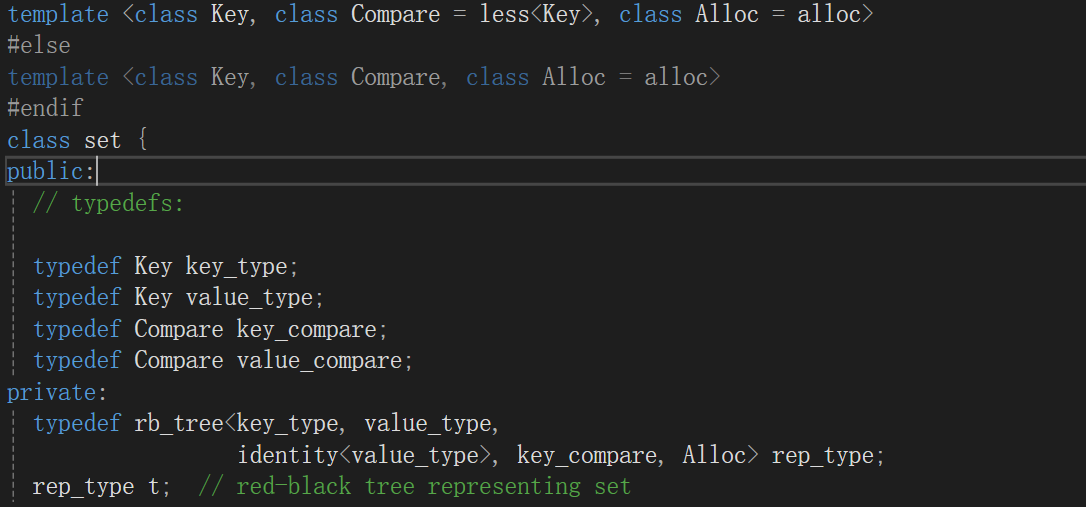Click the 'key_compare;' typedef name
This screenshot has height=507, width=1086.
pyautogui.click(x=312, y=329)
